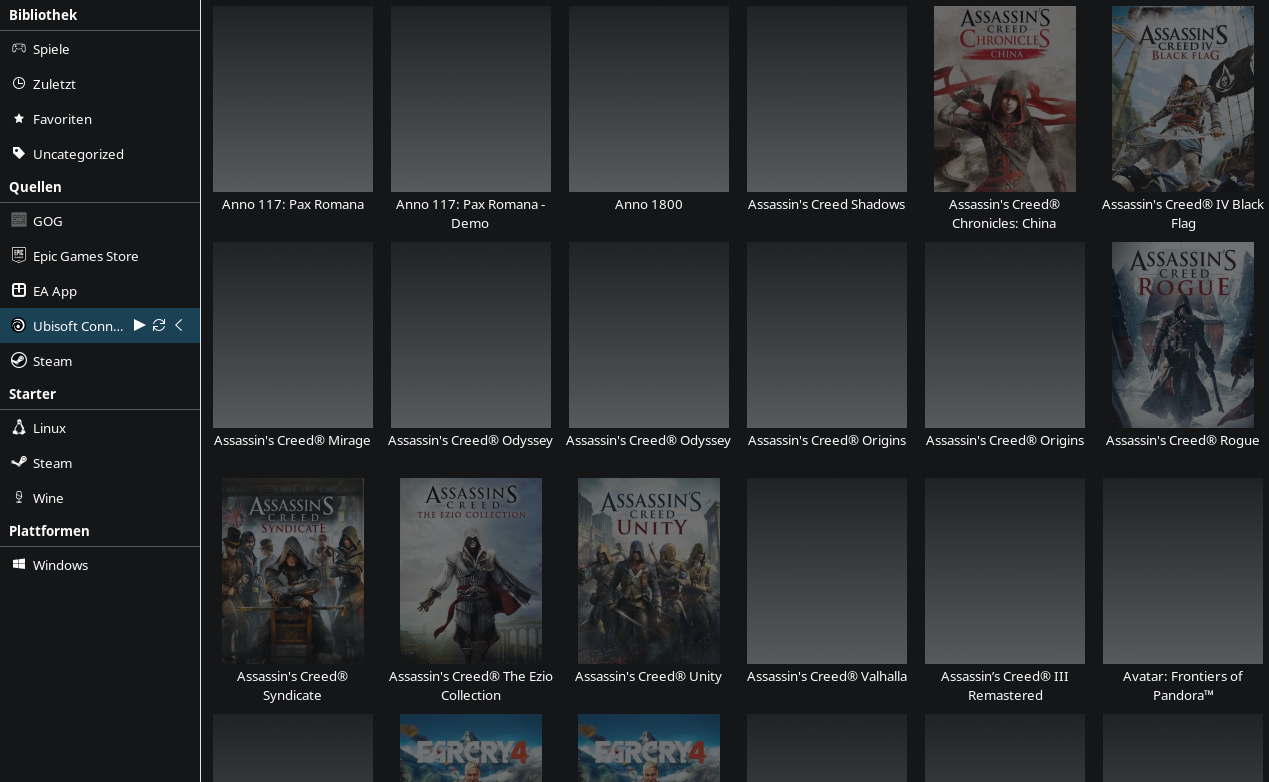This screenshot has height=782, width=1269.
Task: Select Avatar: Frontiers of Pandora placeholder
Action: coord(1183,571)
